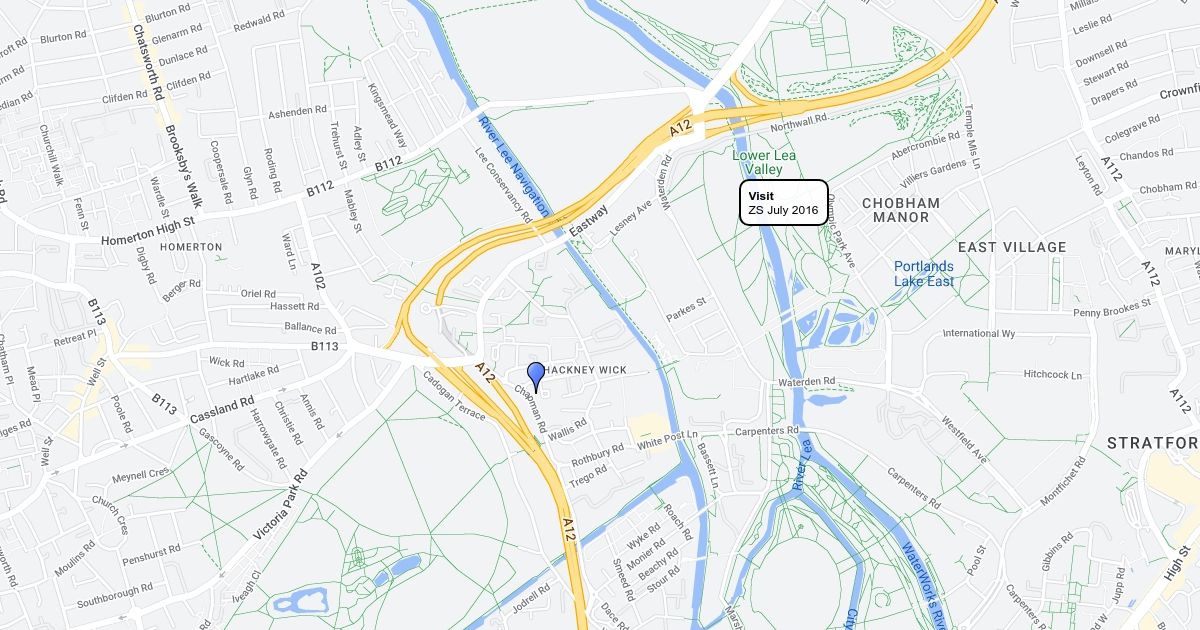Screen dimensions: 1200x630
Task: Click the Homerton High St label
Action: pyautogui.click(x=149, y=235)
